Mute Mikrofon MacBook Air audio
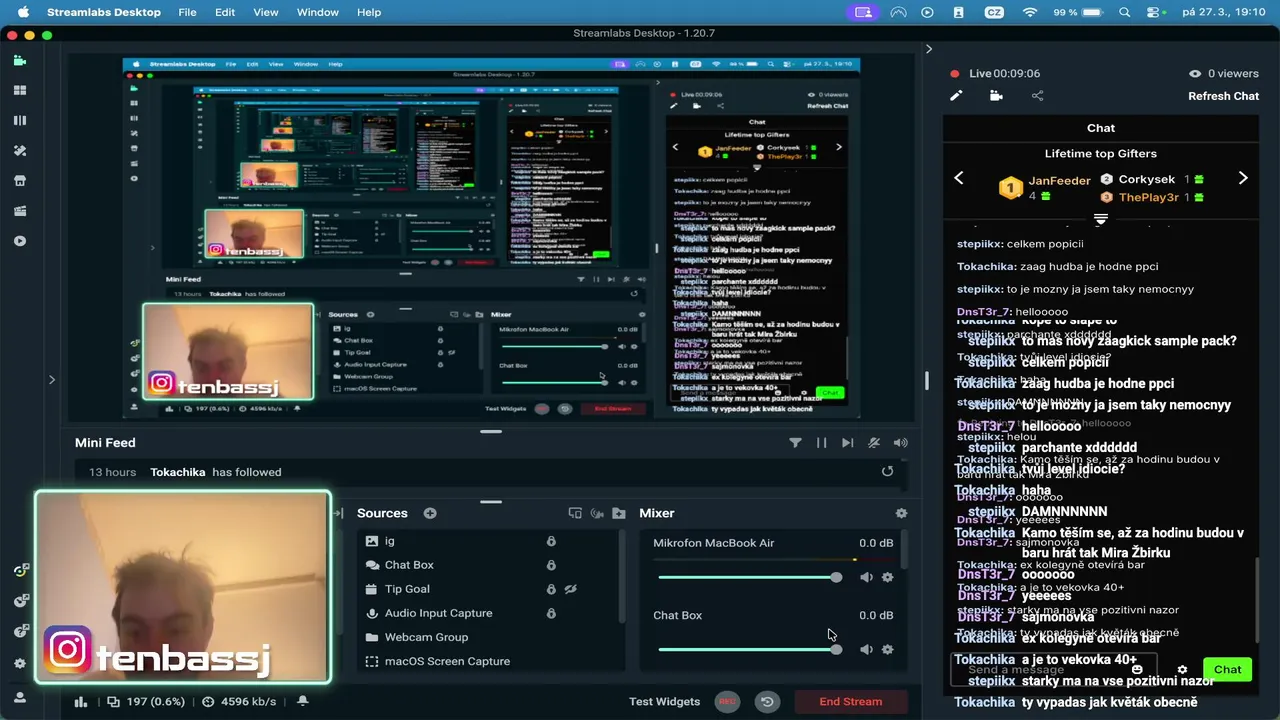The height and width of the screenshot is (720, 1280). tap(866, 577)
